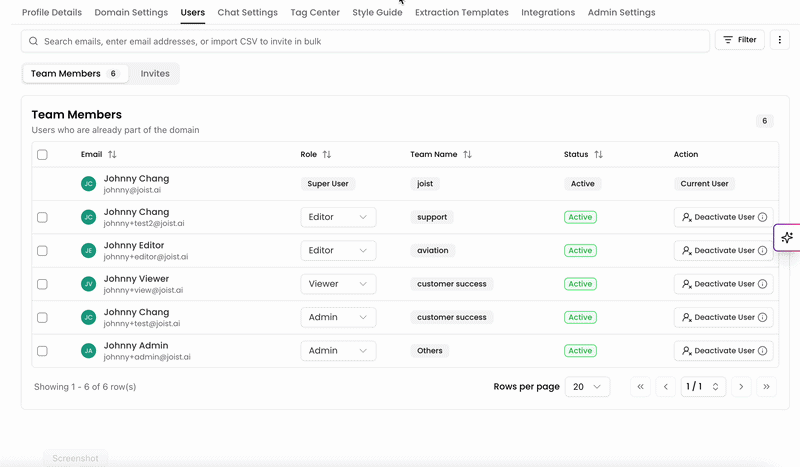Click the search magnifier icon
The height and width of the screenshot is (467, 800).
point(33,41)
